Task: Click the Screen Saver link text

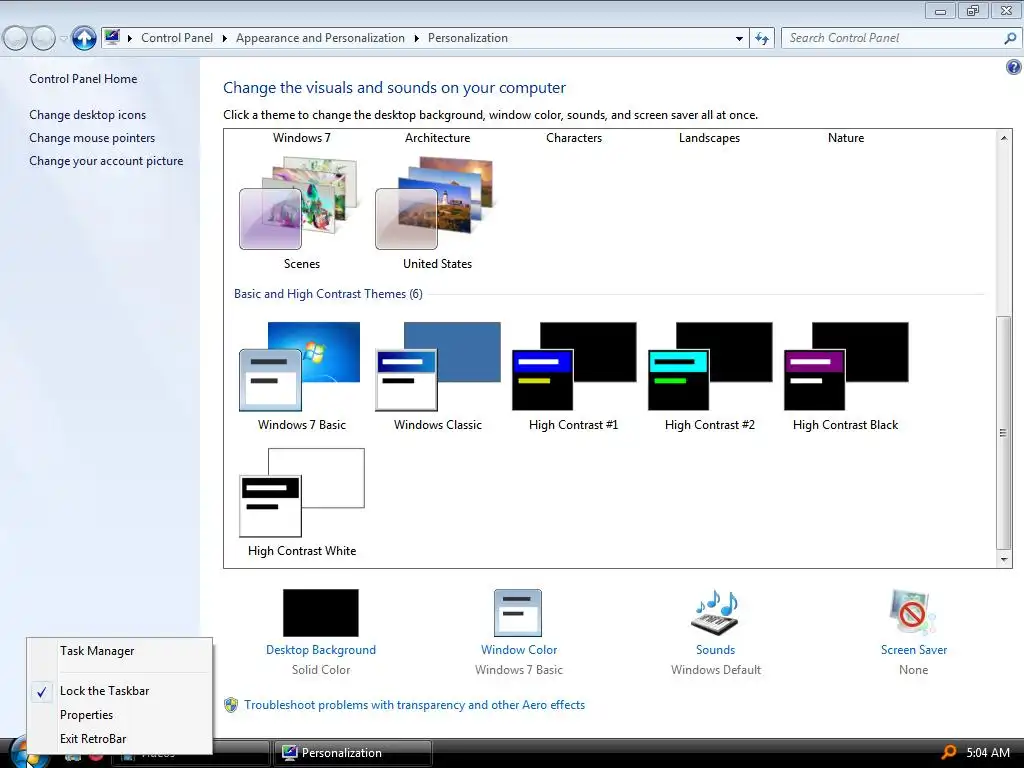Action: [x=914, y=650]
